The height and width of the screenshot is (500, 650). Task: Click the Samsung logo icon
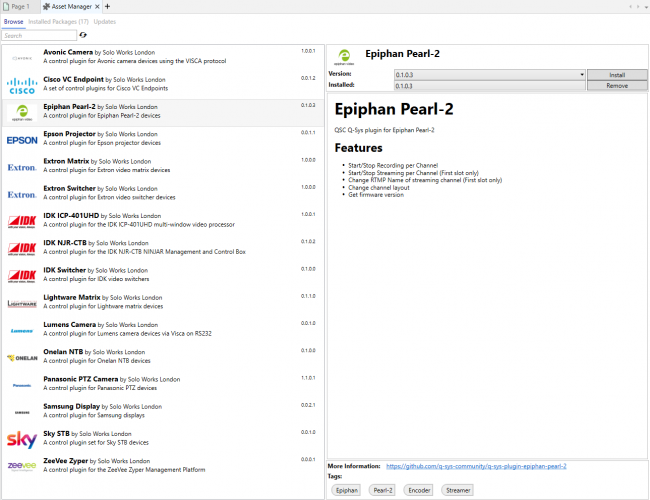[22, 413]
